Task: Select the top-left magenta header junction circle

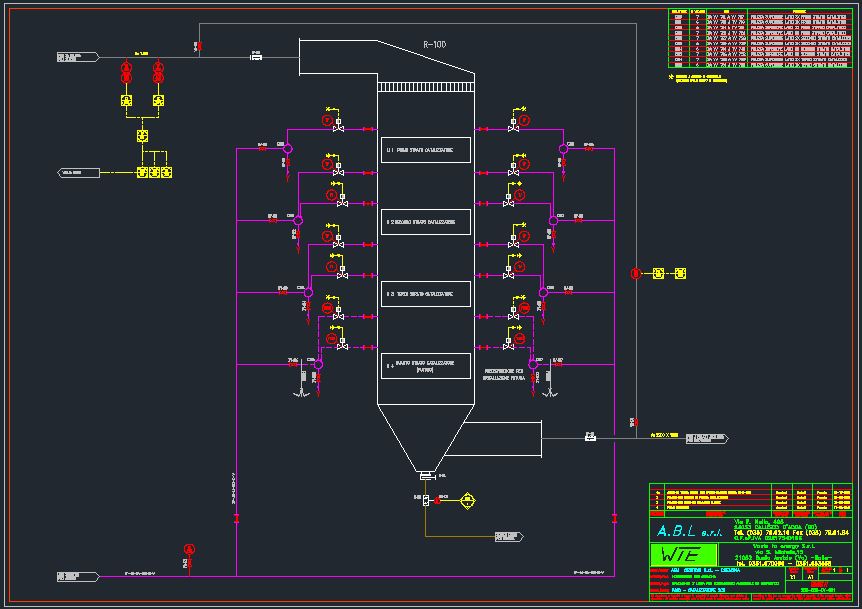Action: click(287, 149)
